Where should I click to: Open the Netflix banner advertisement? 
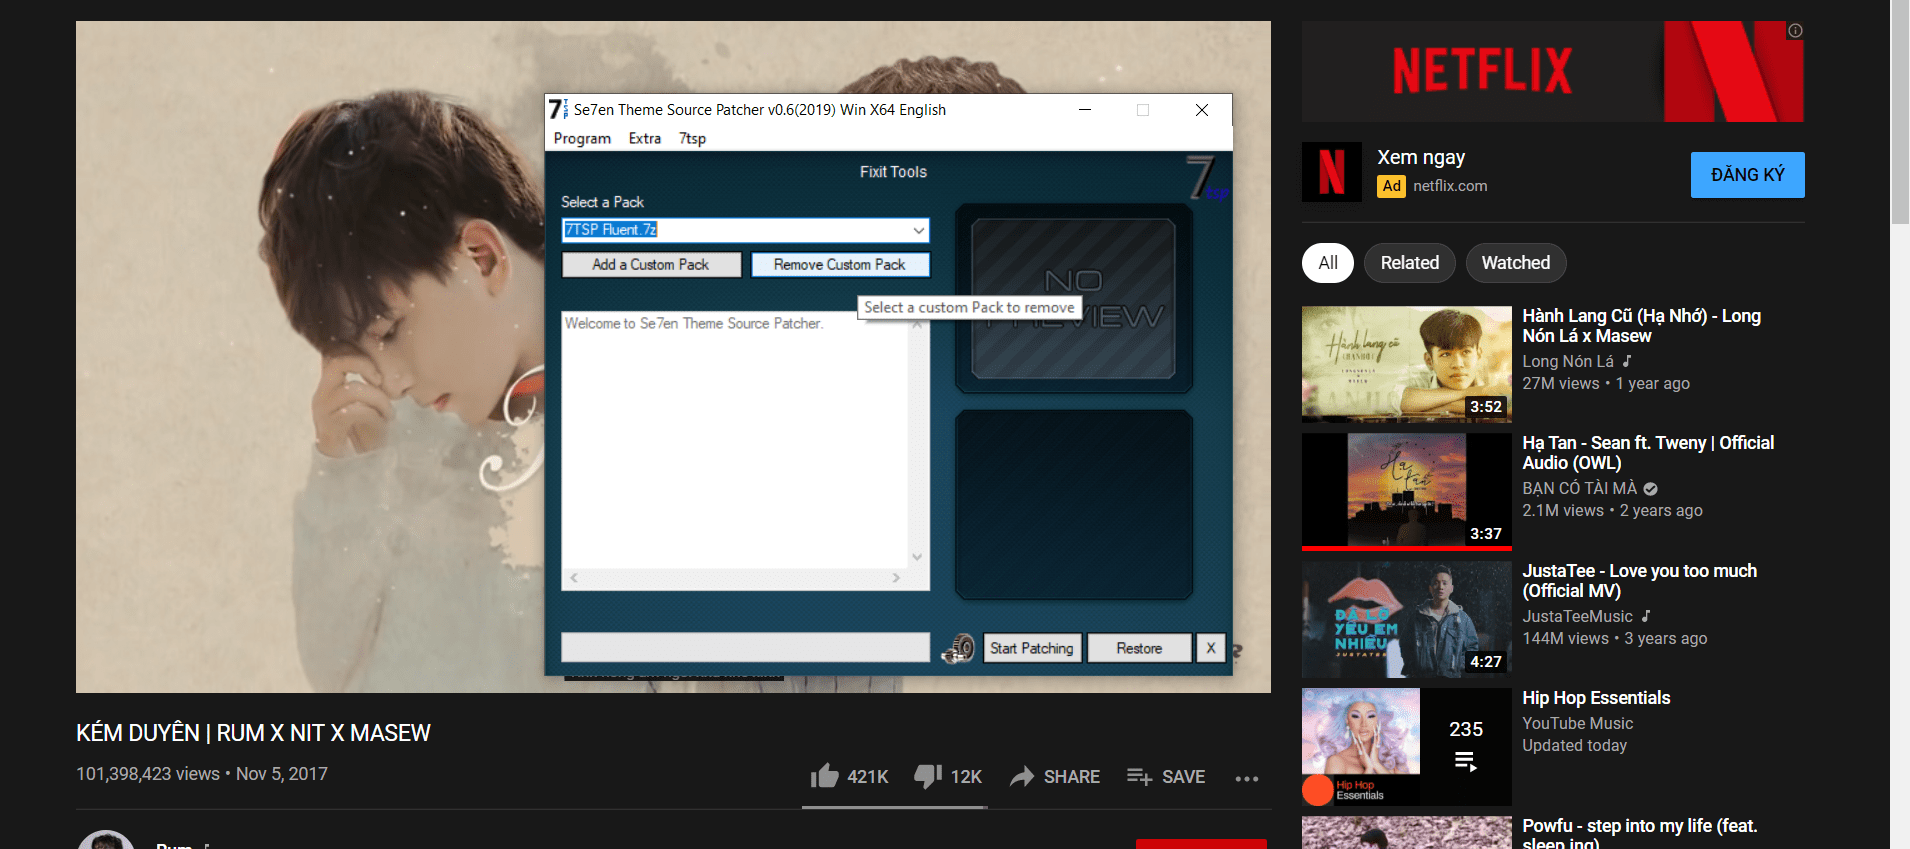(x=1553, y=72)
